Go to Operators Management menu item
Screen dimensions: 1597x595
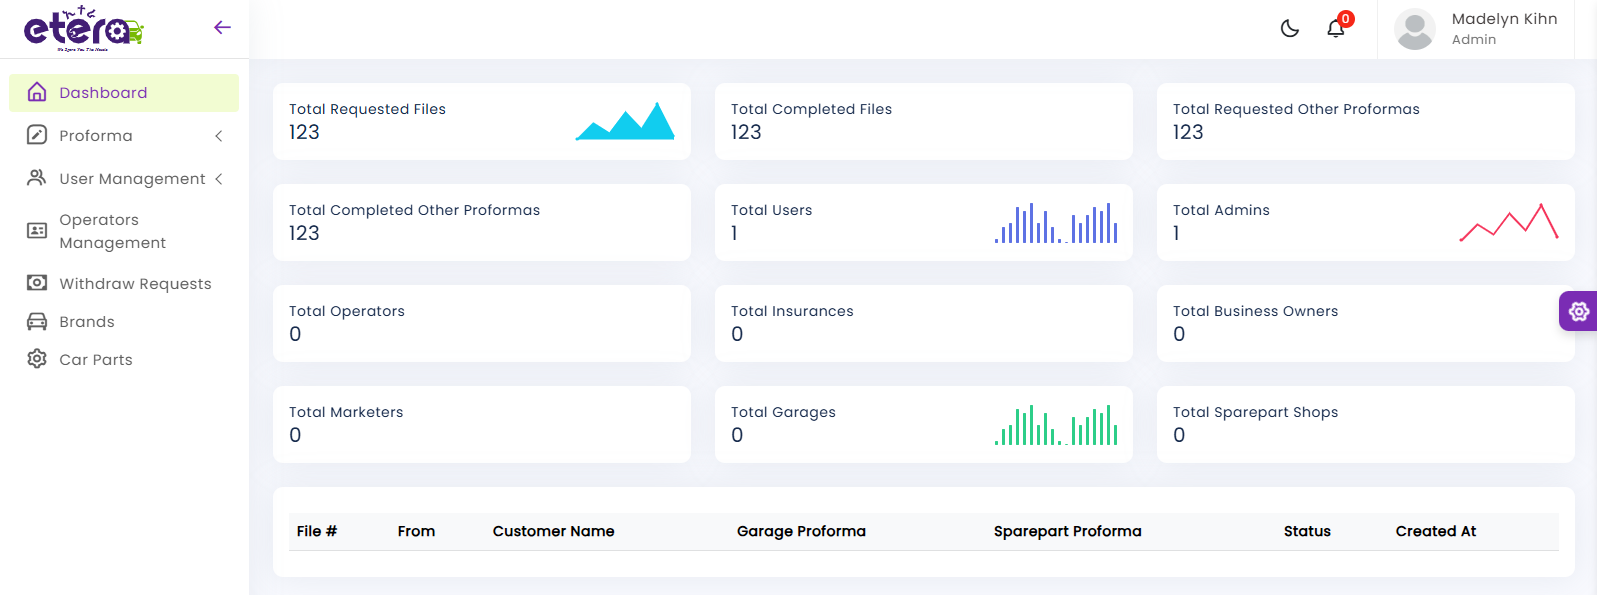tap(112, 231)
